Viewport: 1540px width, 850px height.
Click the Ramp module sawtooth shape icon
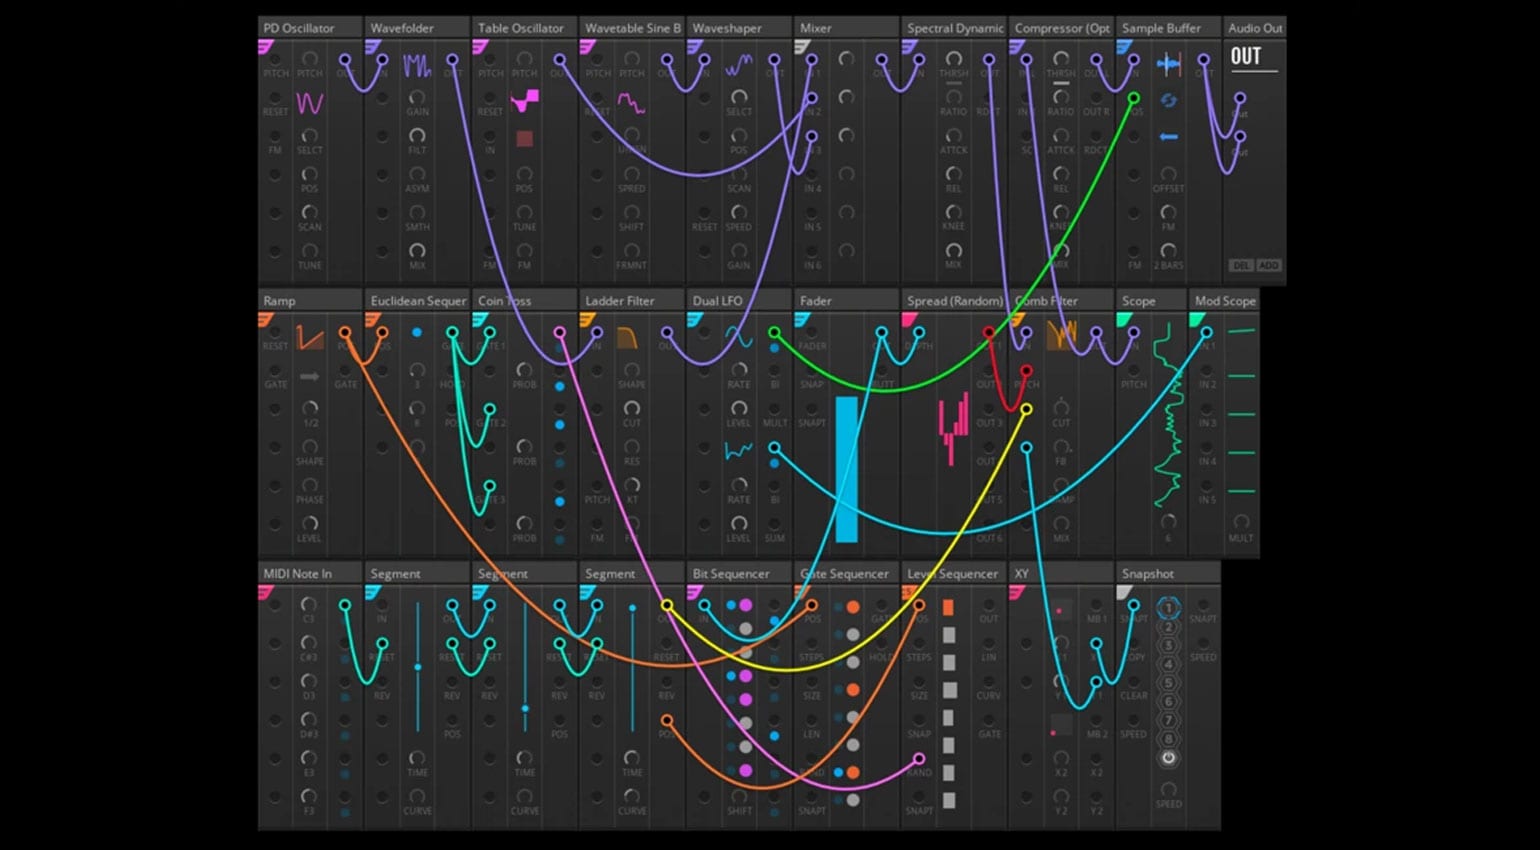tap(310, 339)
